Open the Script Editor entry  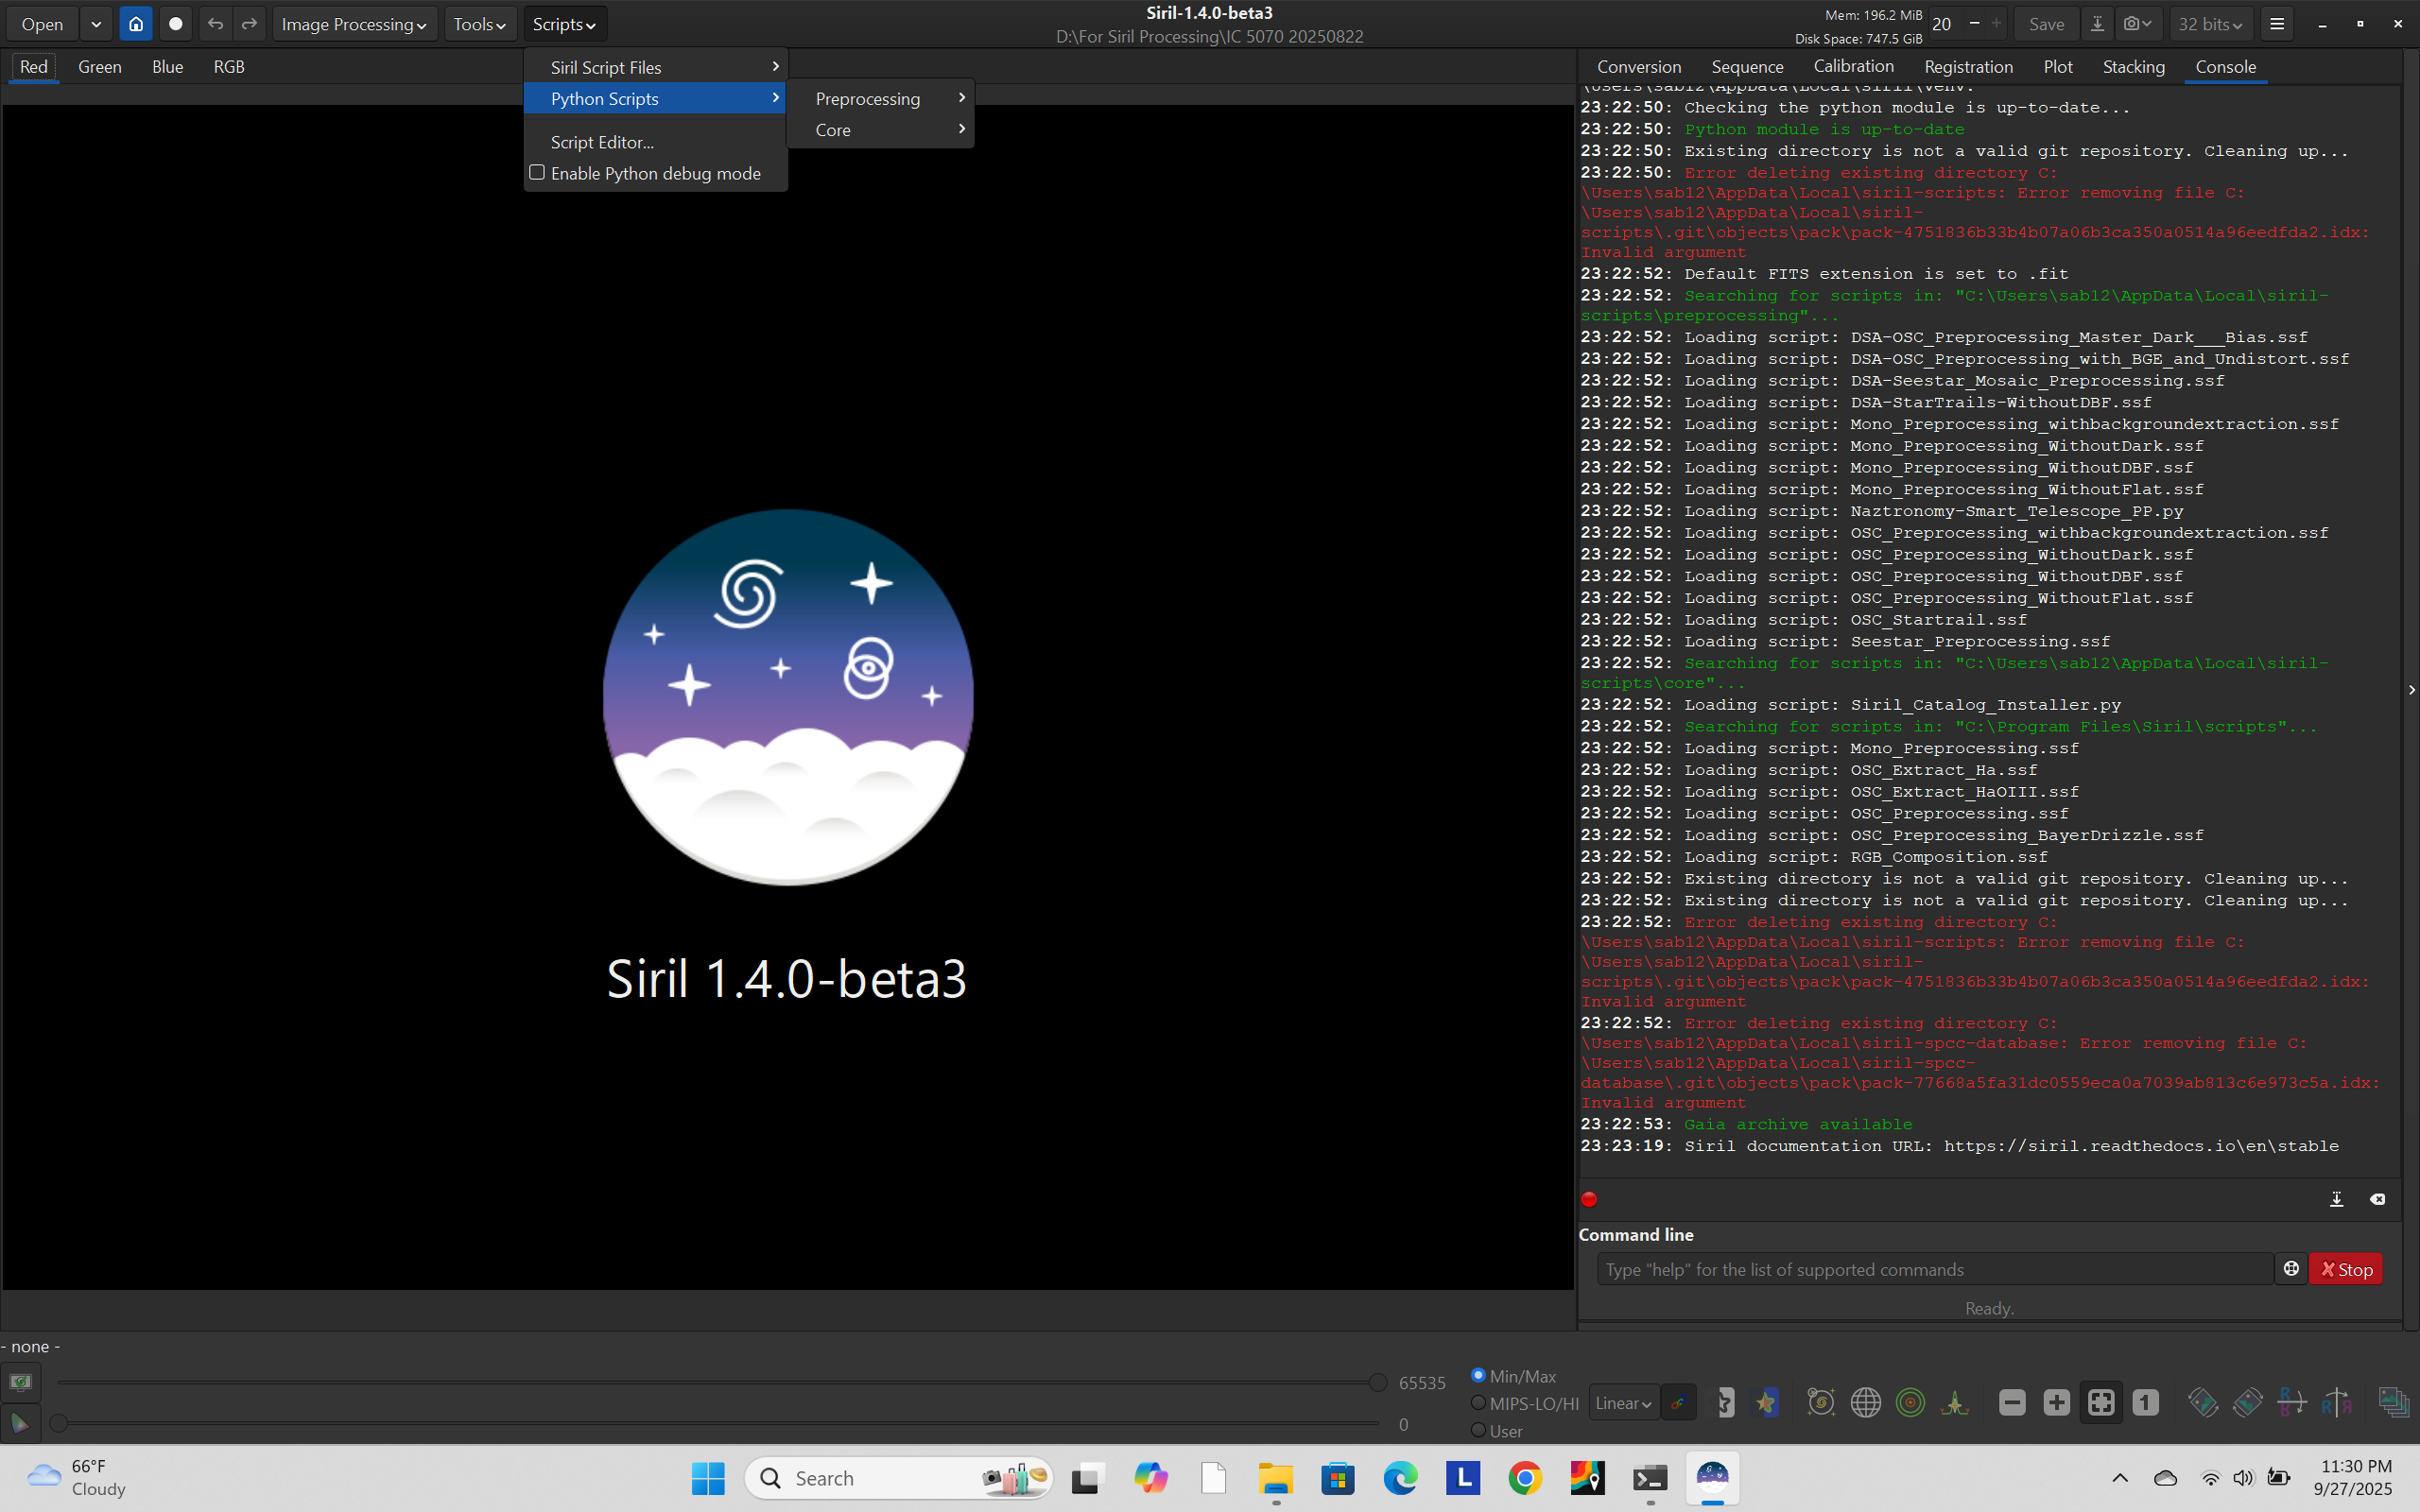click(x=602, y=142)
